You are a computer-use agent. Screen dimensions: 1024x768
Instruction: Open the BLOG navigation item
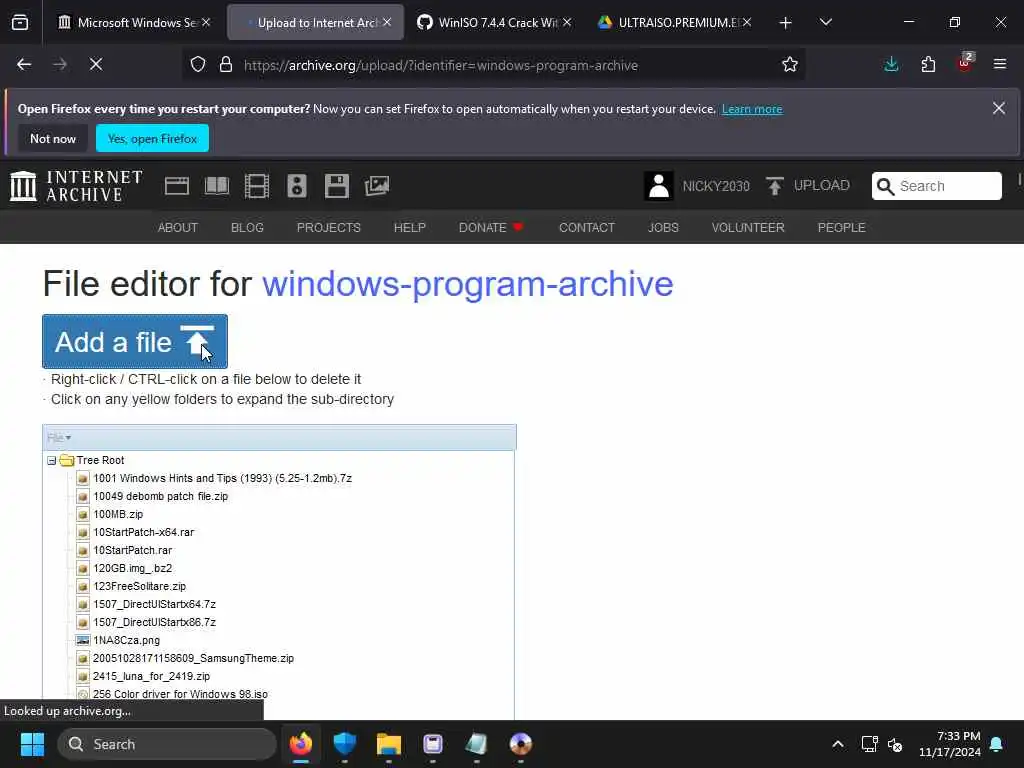pos(247,227)
